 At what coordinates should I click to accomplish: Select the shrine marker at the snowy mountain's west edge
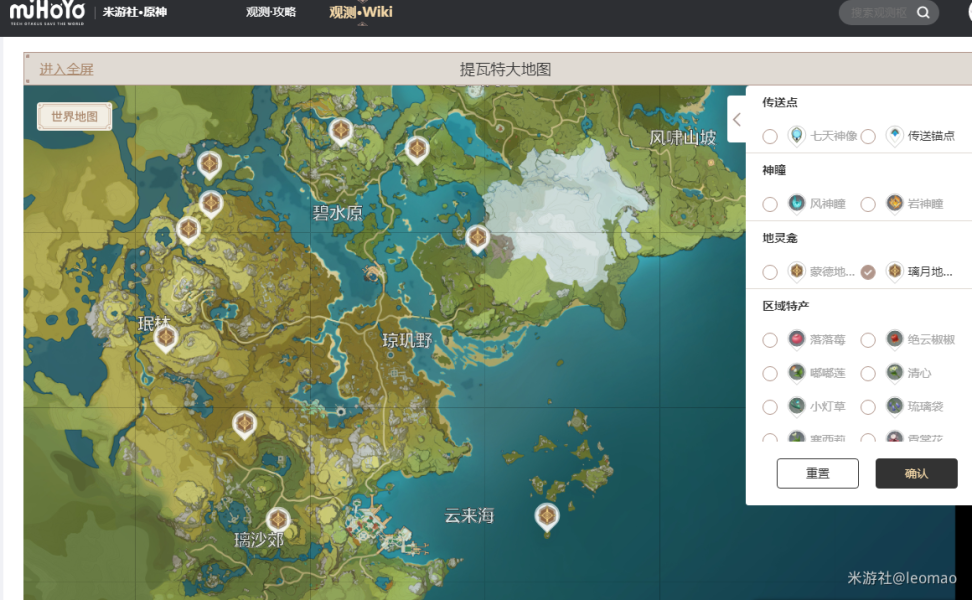477,239
